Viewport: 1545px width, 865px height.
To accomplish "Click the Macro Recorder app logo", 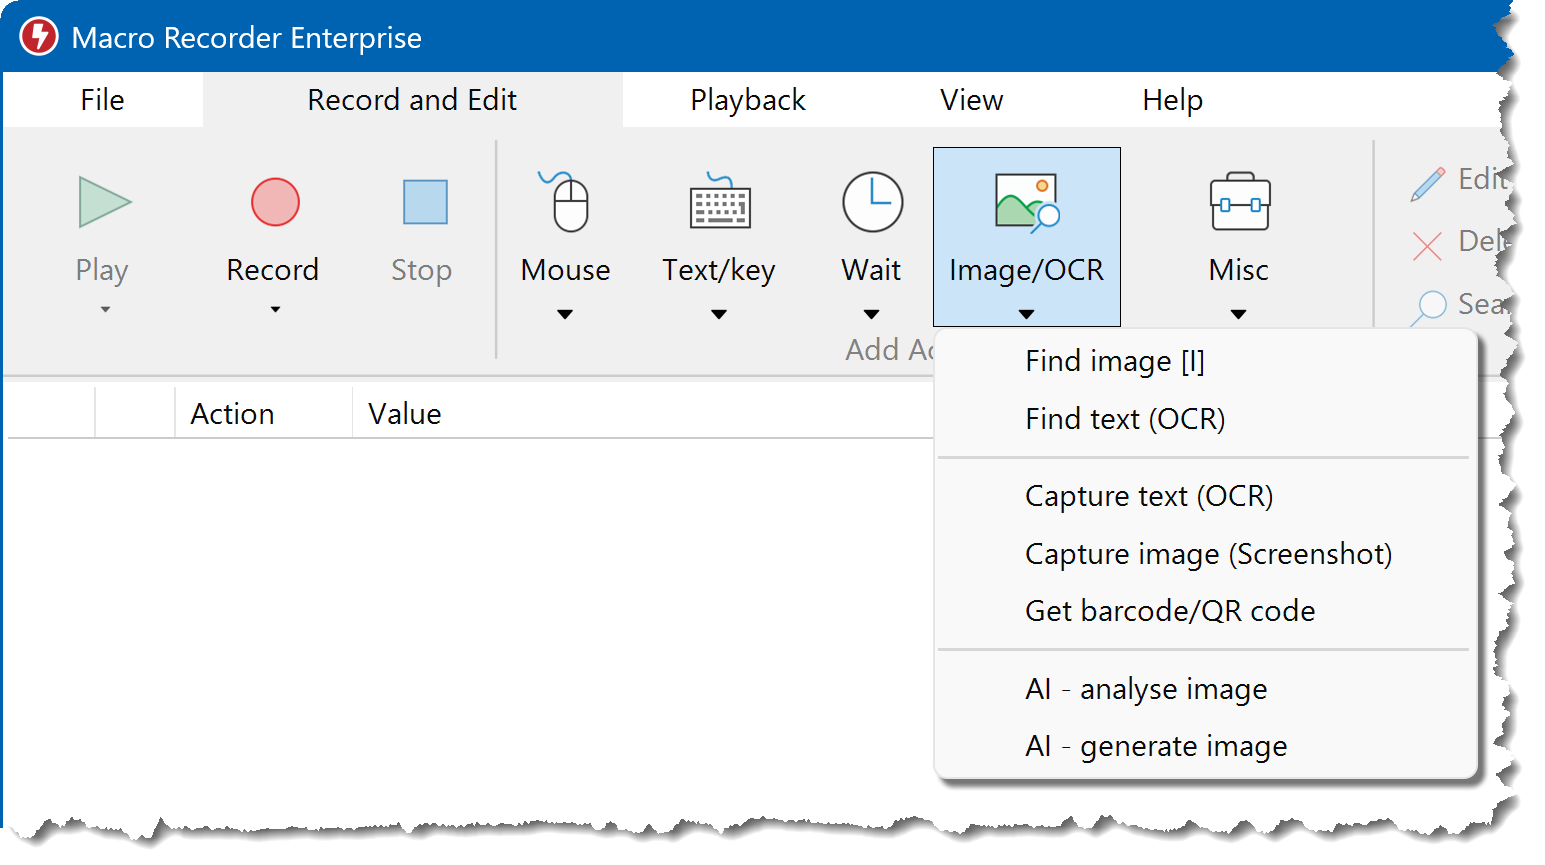I will (39, 37).
